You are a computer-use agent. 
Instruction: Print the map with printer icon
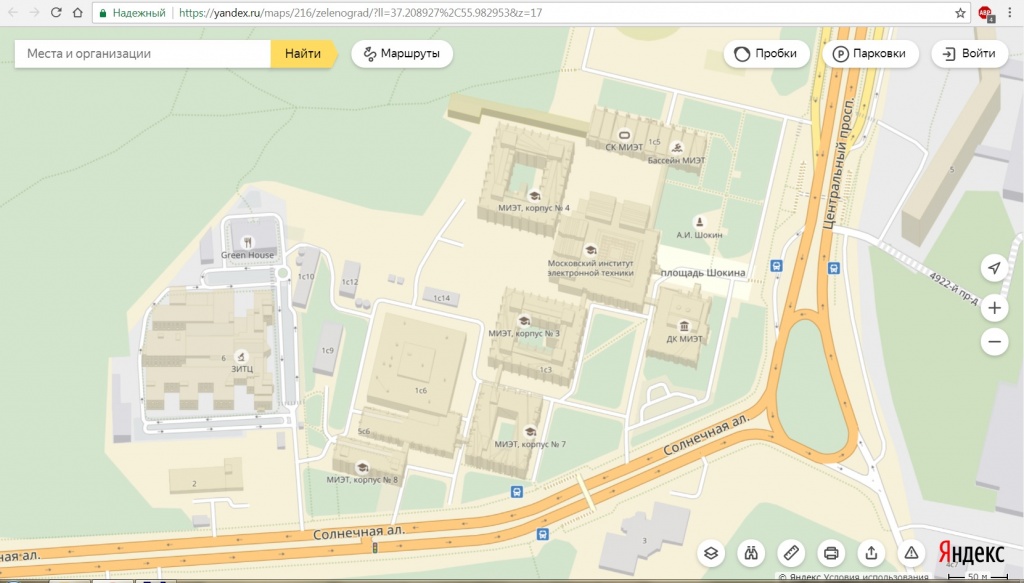tap(831, 553)
